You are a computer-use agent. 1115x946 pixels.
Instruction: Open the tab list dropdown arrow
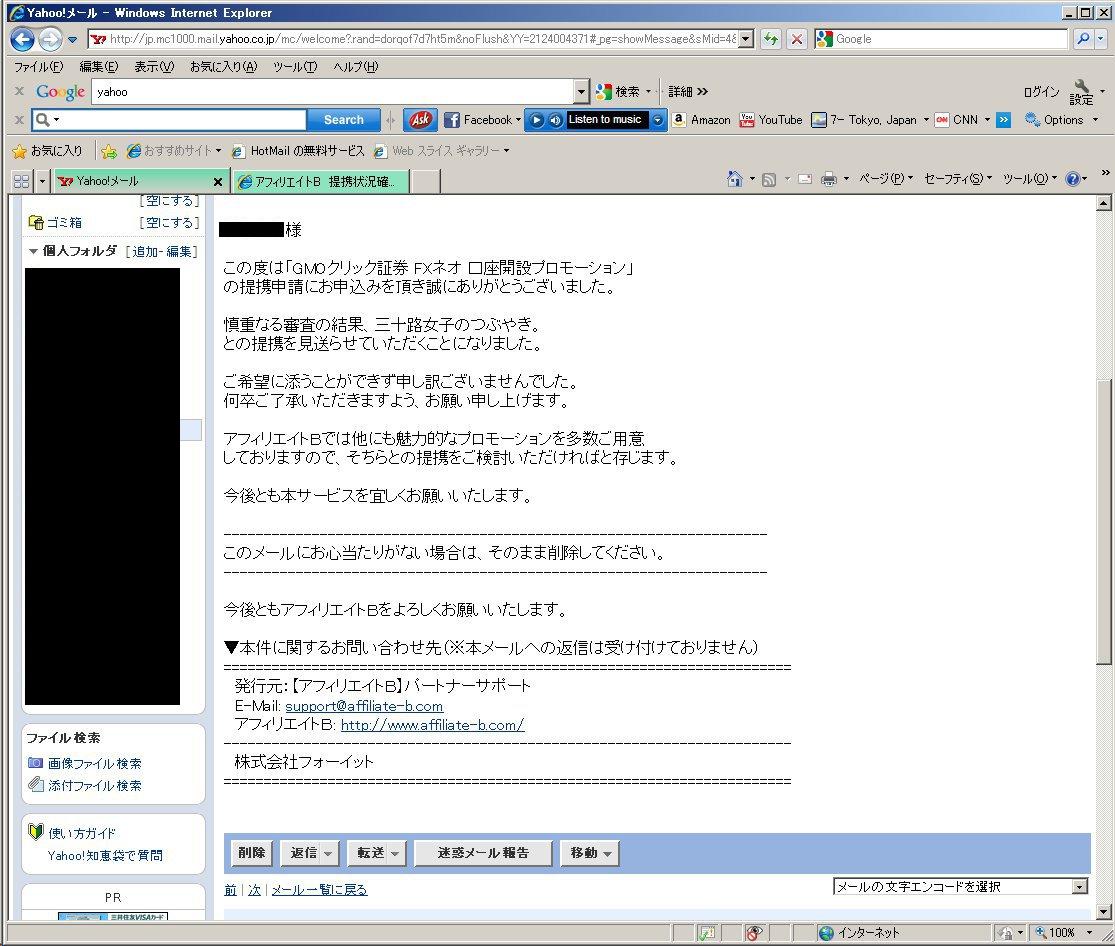point(42,181)
